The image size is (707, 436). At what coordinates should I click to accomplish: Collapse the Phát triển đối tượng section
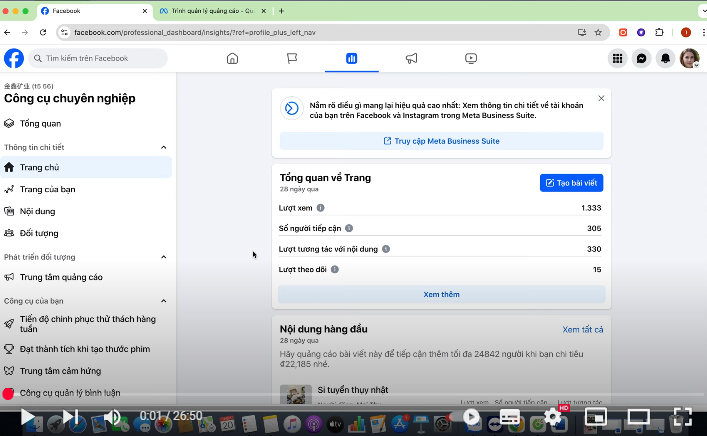164,257
